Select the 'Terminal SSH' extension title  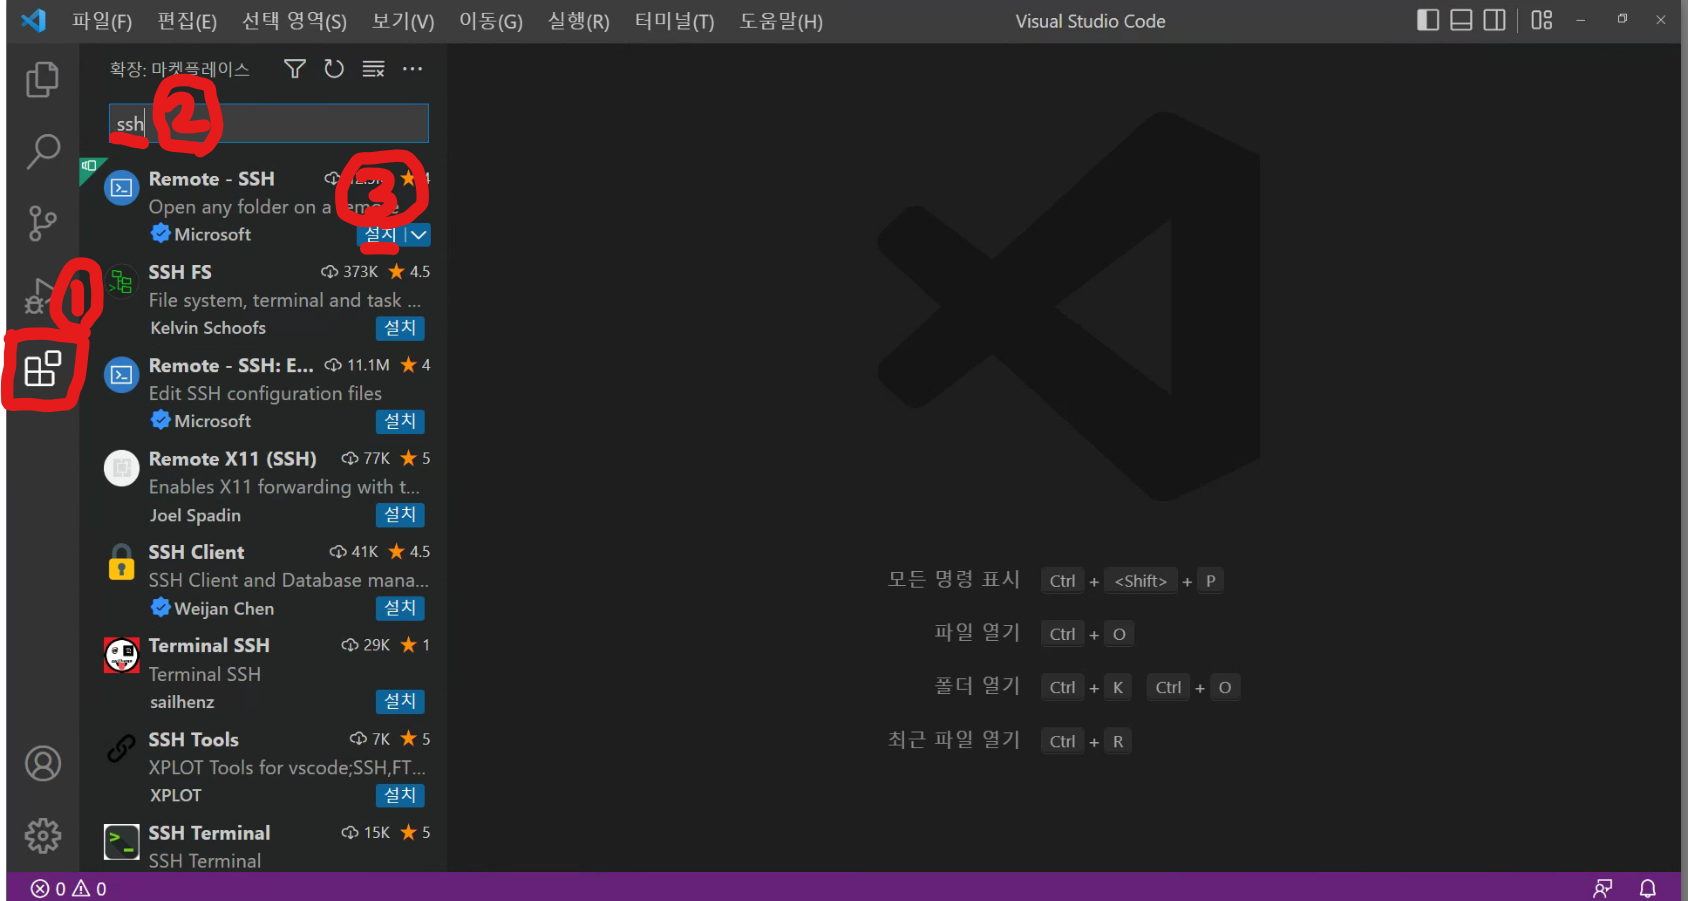(x=209, y=645)
